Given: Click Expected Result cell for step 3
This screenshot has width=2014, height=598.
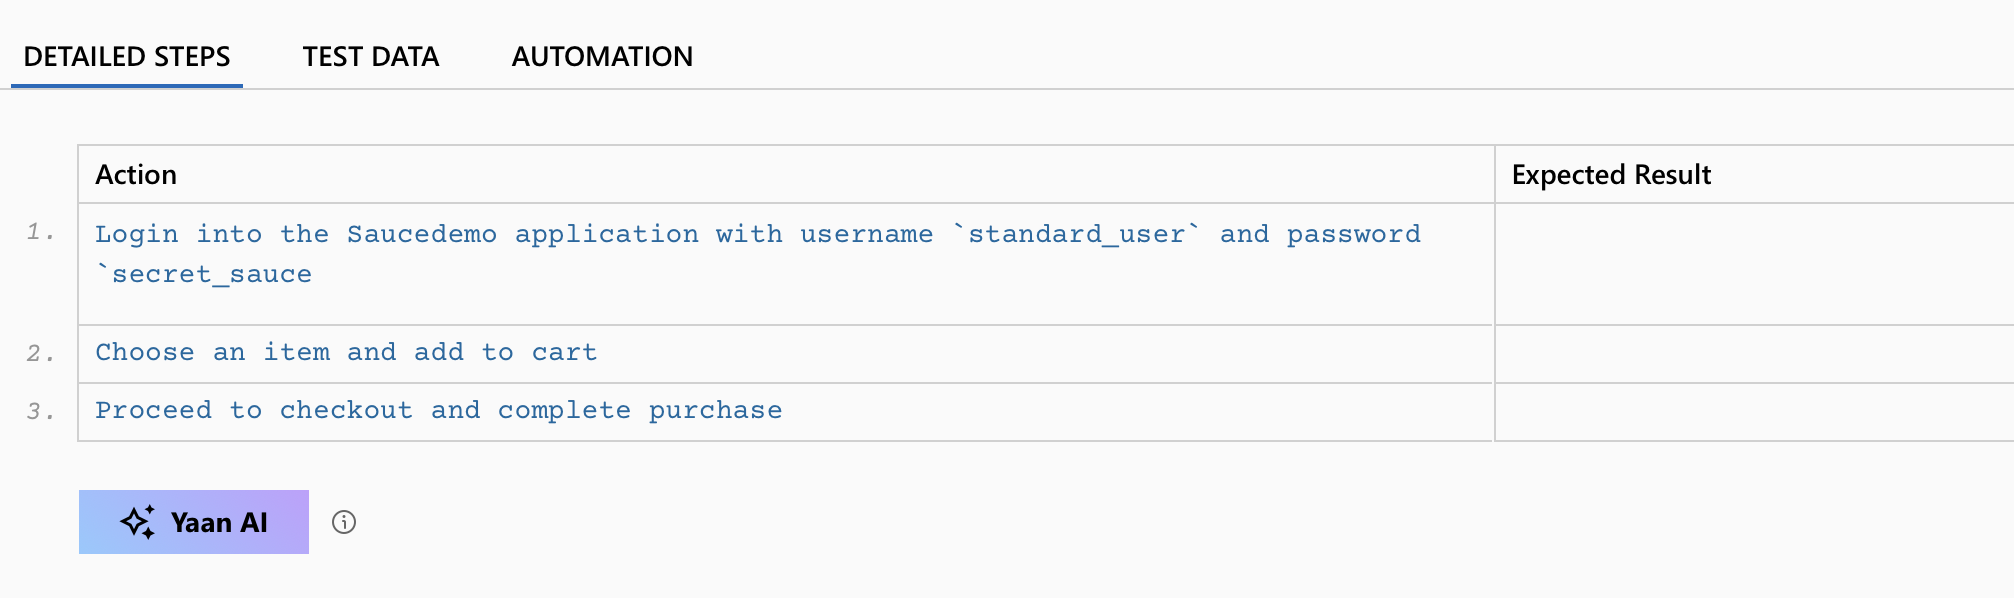Looking at the screenshot, I should 1754,412.
